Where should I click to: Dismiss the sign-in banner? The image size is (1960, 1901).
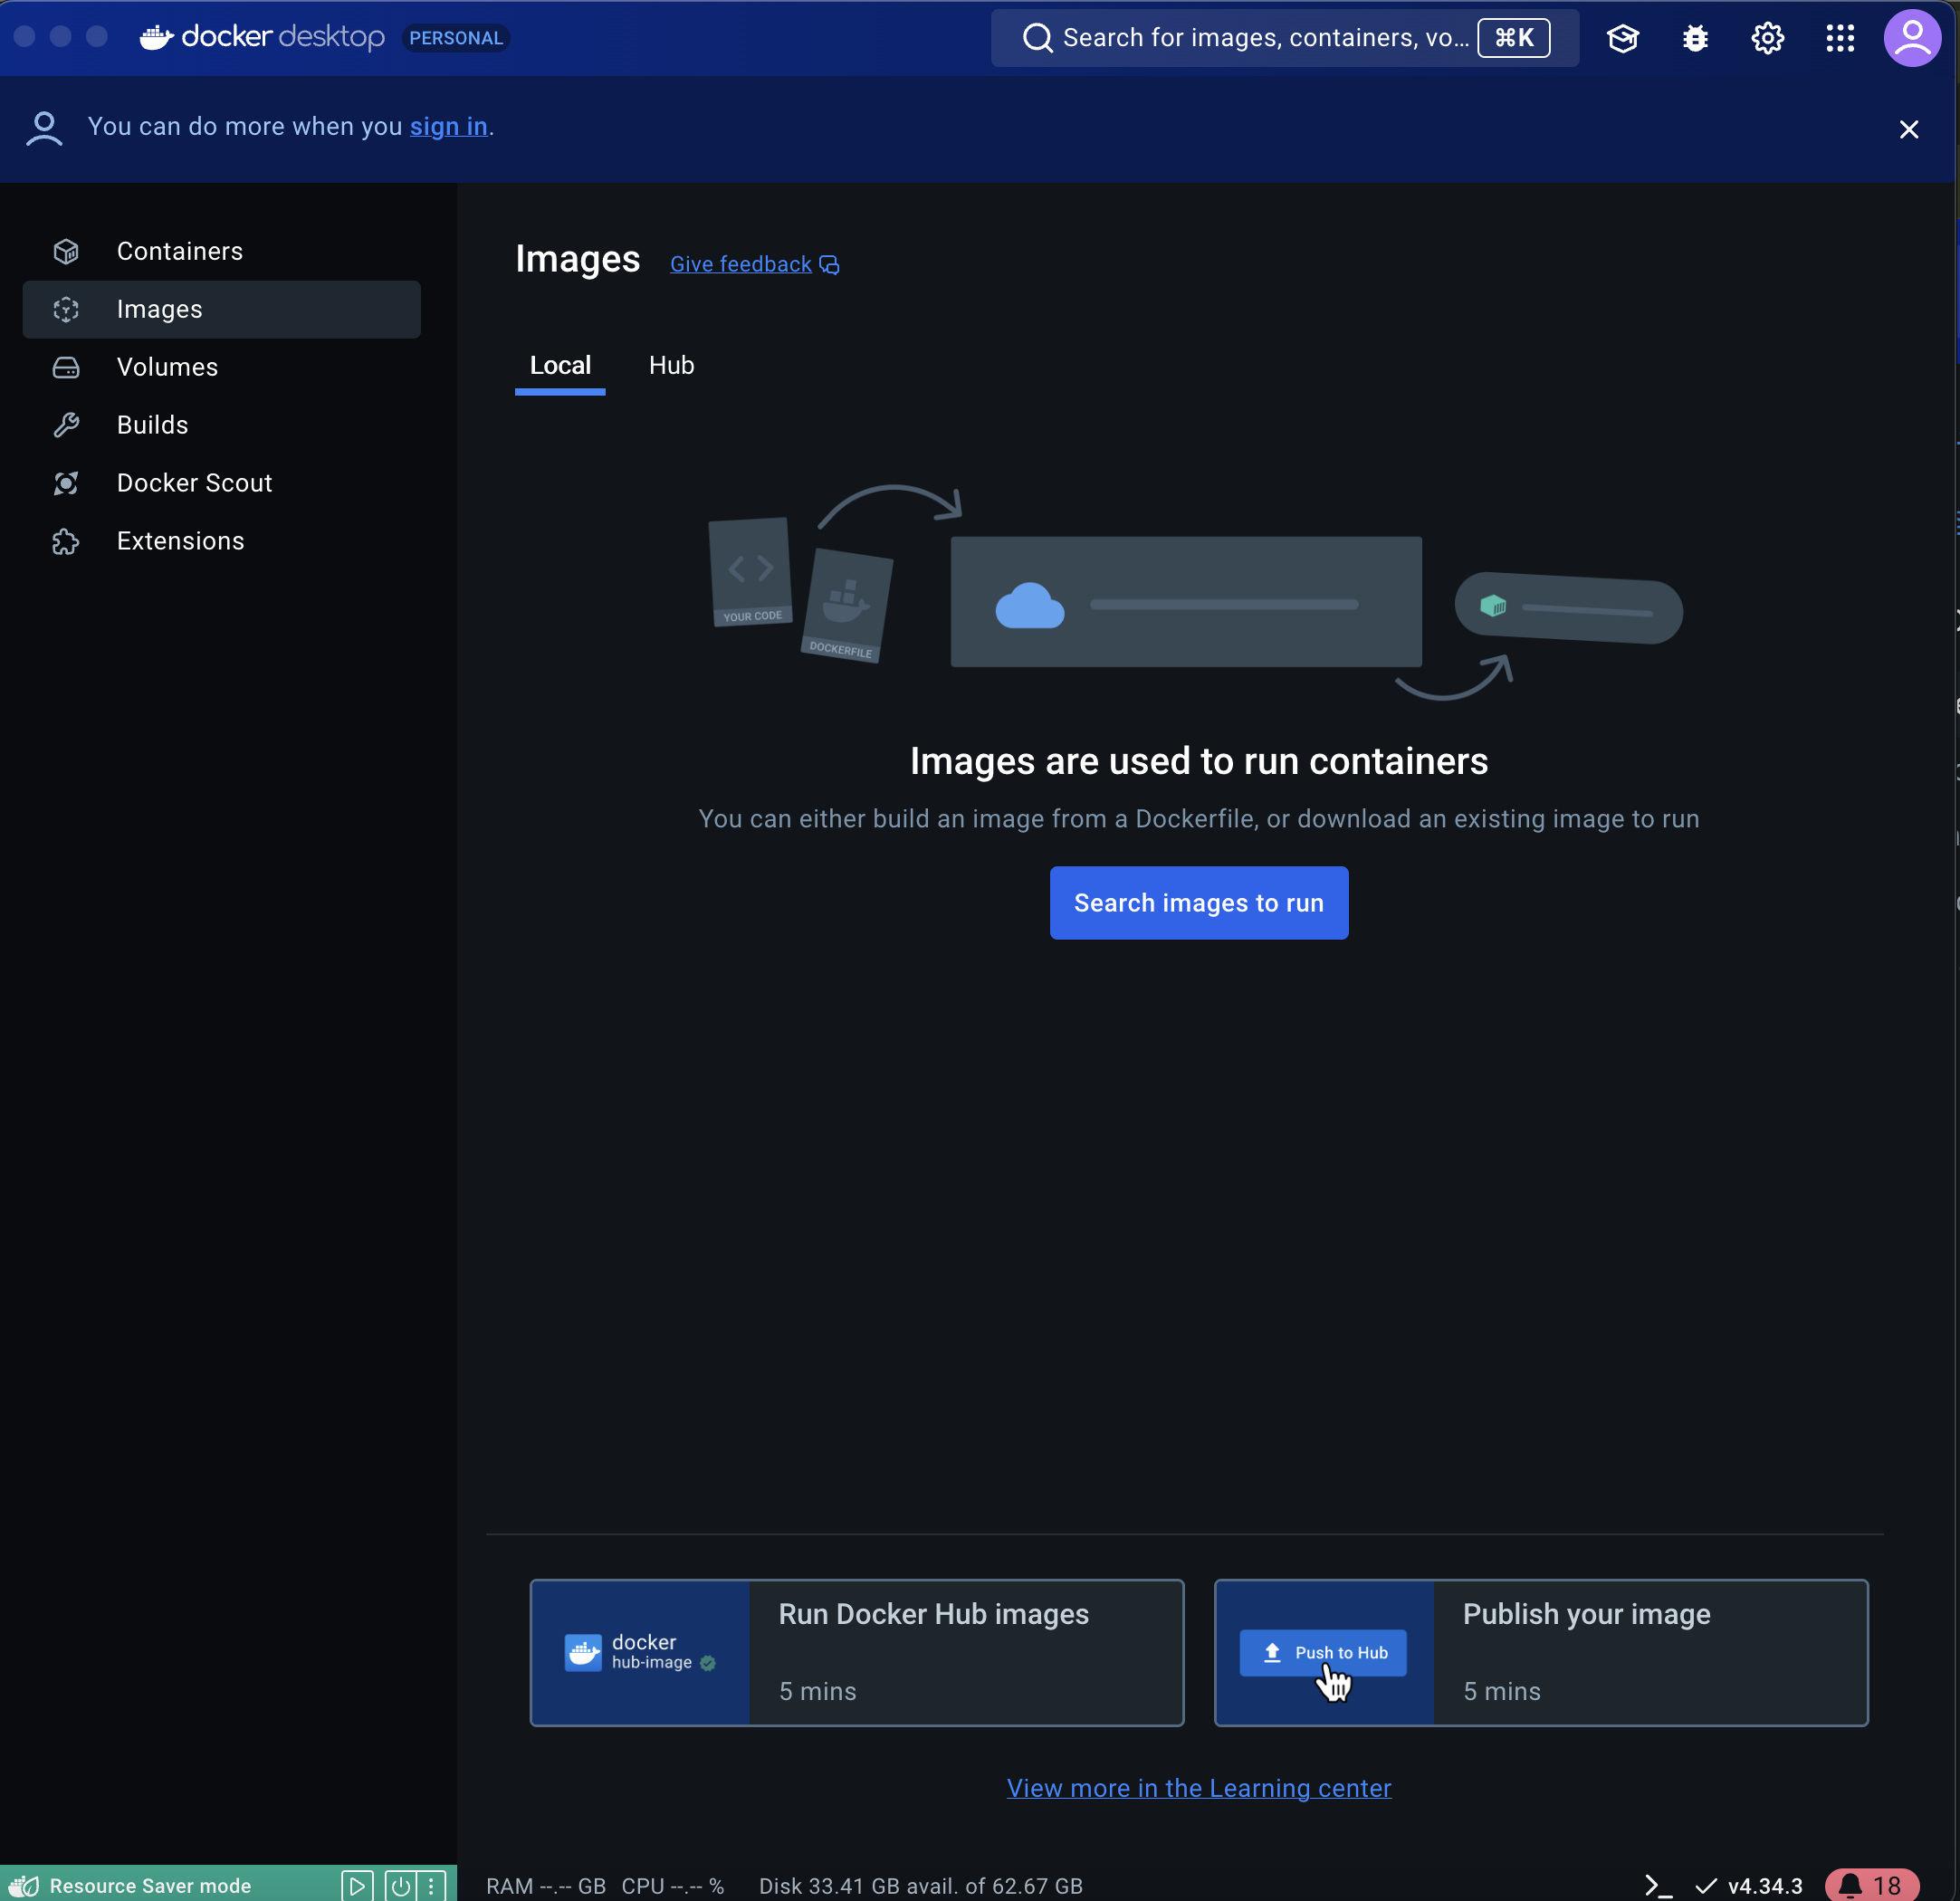[x=1908, y=129]
